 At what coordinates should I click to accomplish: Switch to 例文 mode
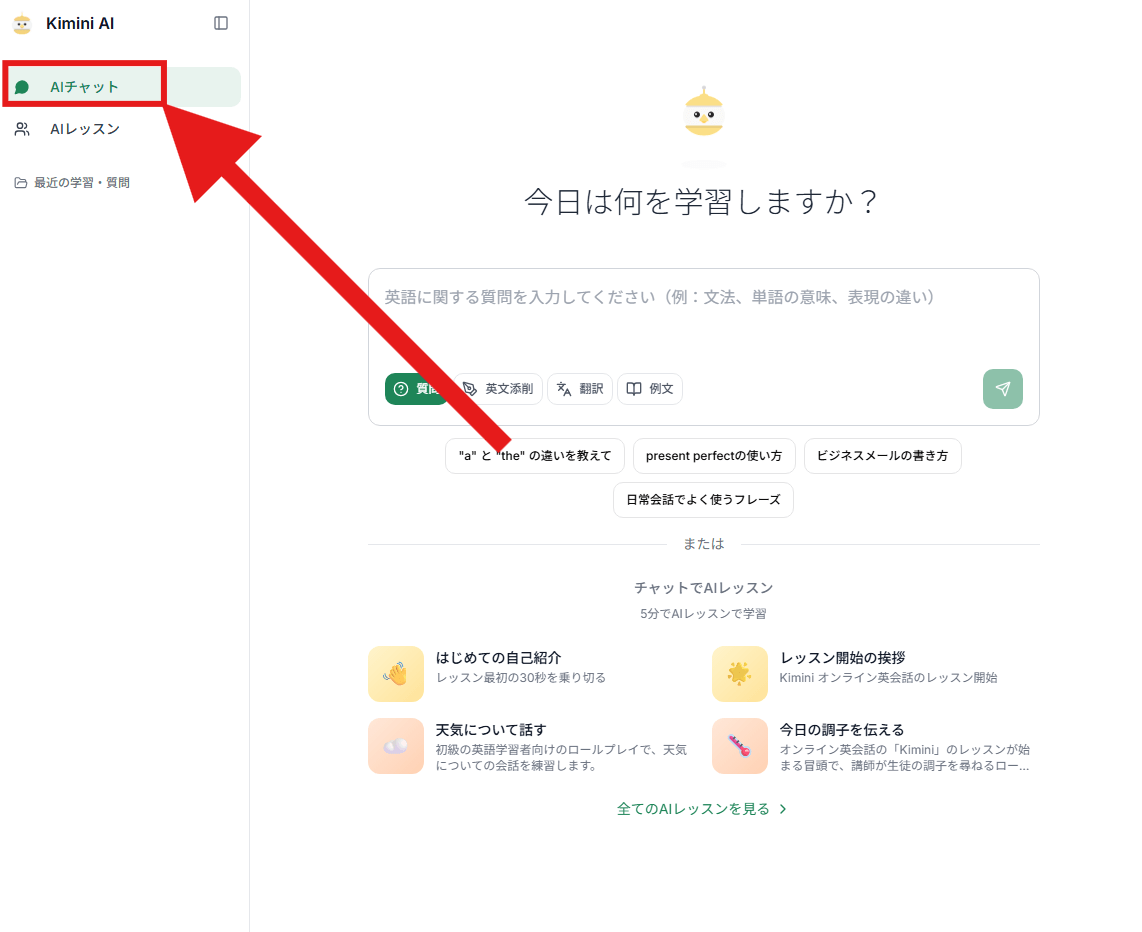coord(650,389)
